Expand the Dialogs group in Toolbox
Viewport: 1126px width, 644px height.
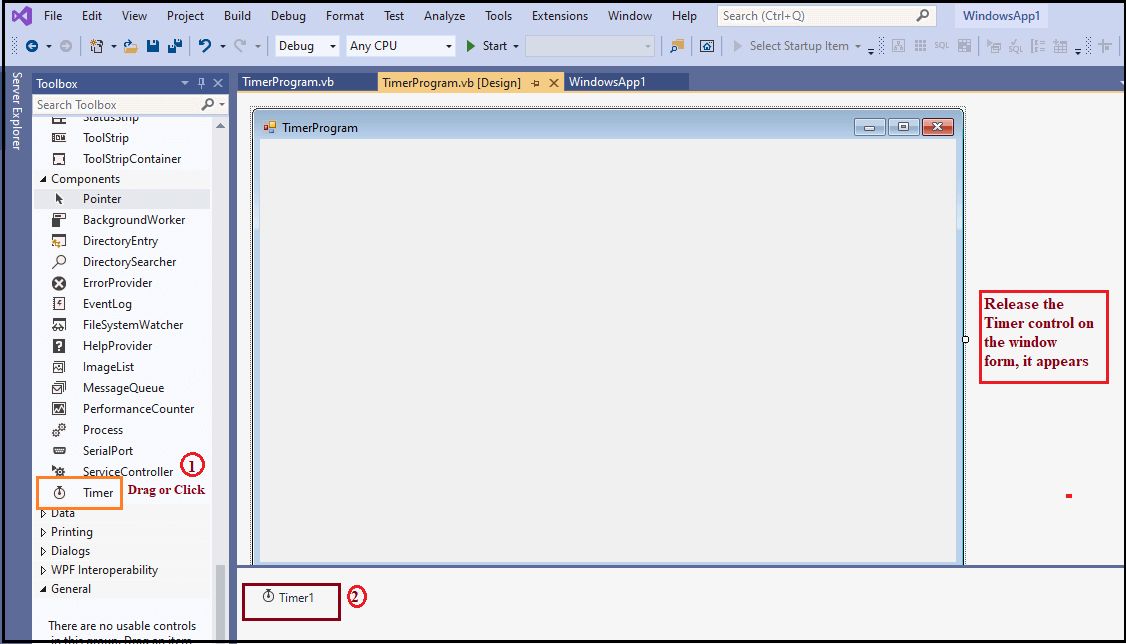43,551
